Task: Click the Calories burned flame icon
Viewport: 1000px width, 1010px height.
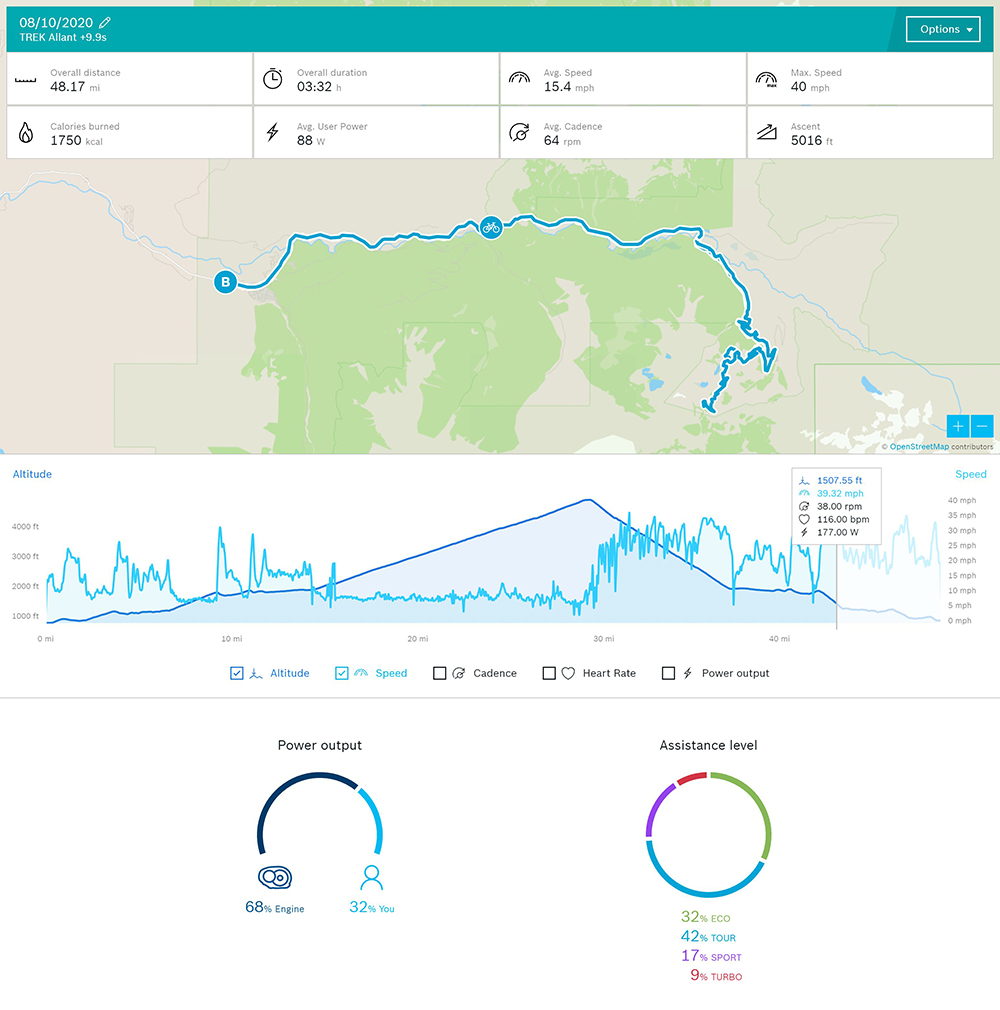Action: pyautogui.click(x=26, y=133)
